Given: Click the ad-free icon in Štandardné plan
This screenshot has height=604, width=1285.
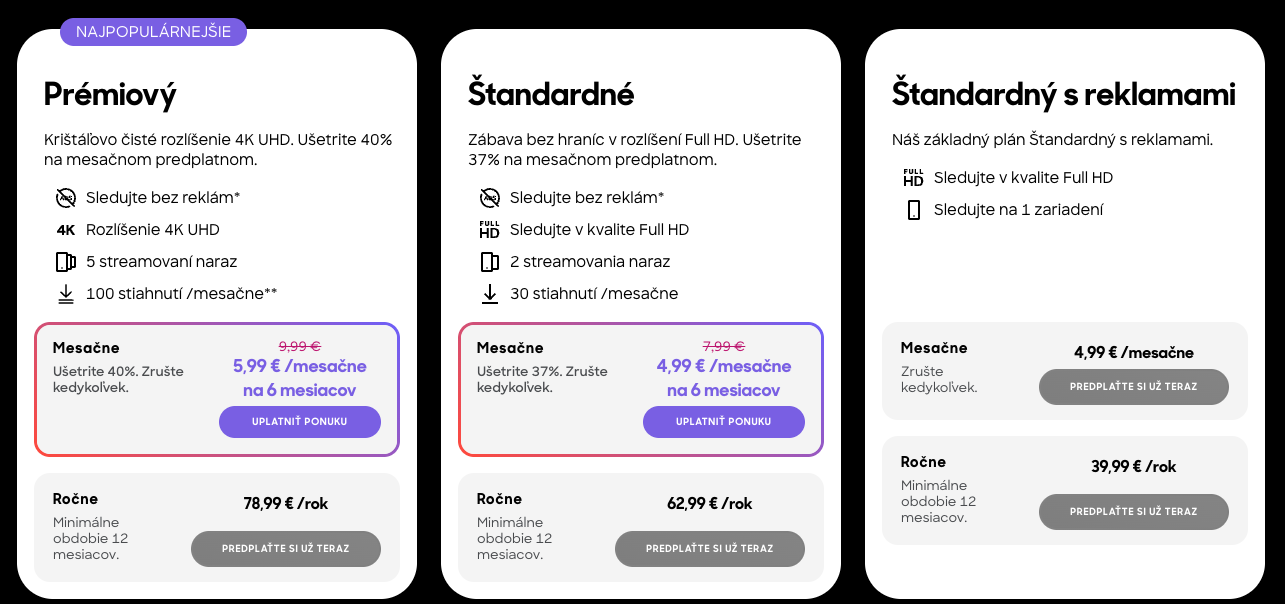Looking at the screenshot, I should (490, 197).
